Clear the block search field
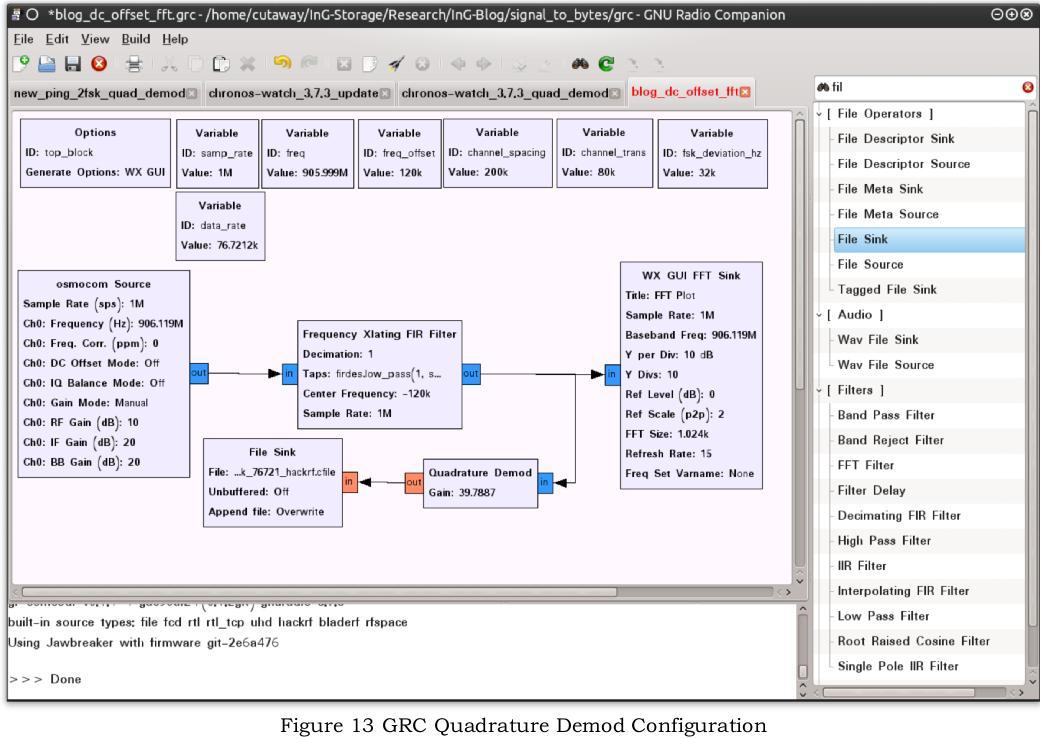The width and height of the screenshot is (1041, 738). pos(1027,87)
